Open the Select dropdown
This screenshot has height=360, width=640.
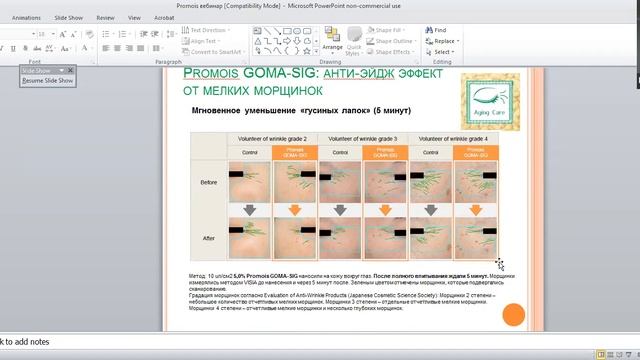tap(440, 52)
